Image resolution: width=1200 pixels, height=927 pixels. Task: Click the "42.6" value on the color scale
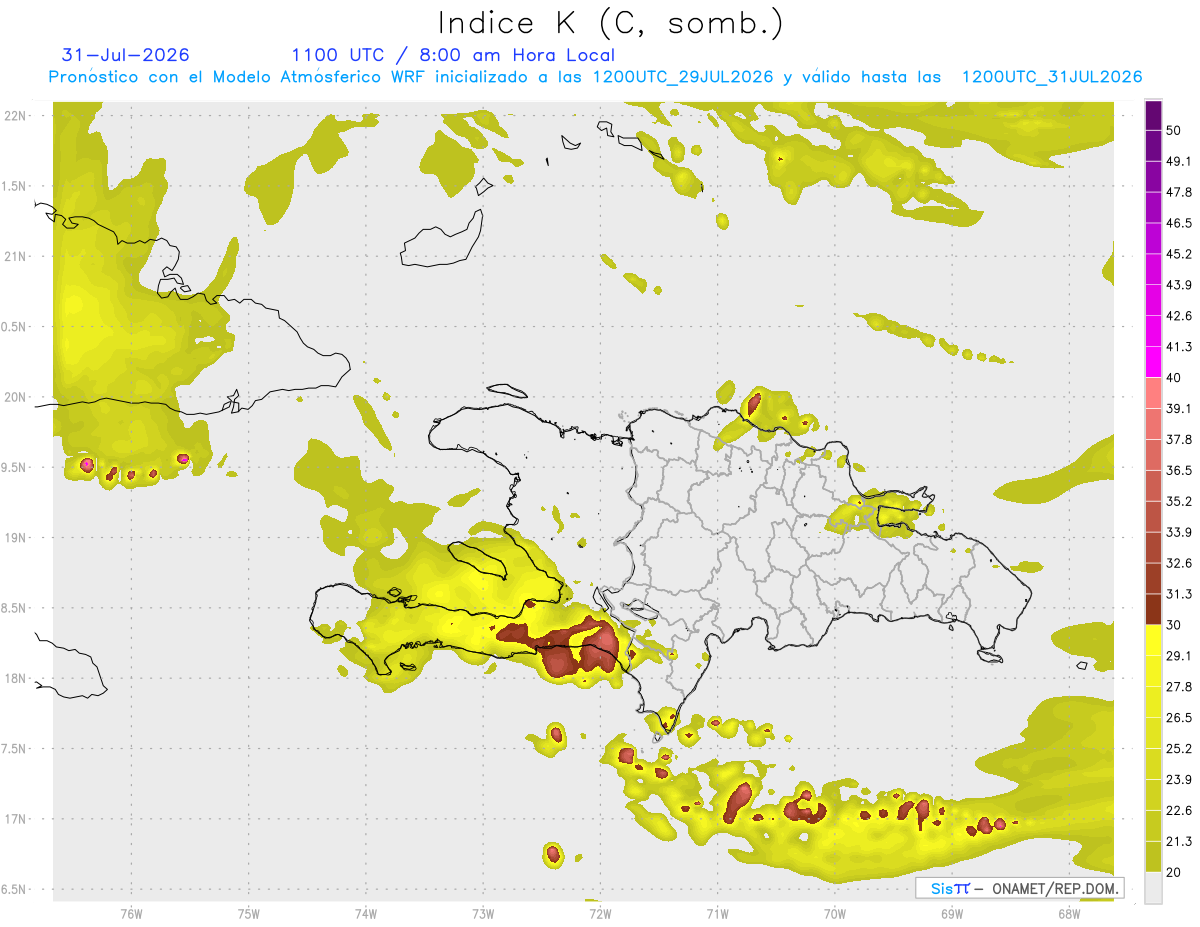(x=1179, y=316)
